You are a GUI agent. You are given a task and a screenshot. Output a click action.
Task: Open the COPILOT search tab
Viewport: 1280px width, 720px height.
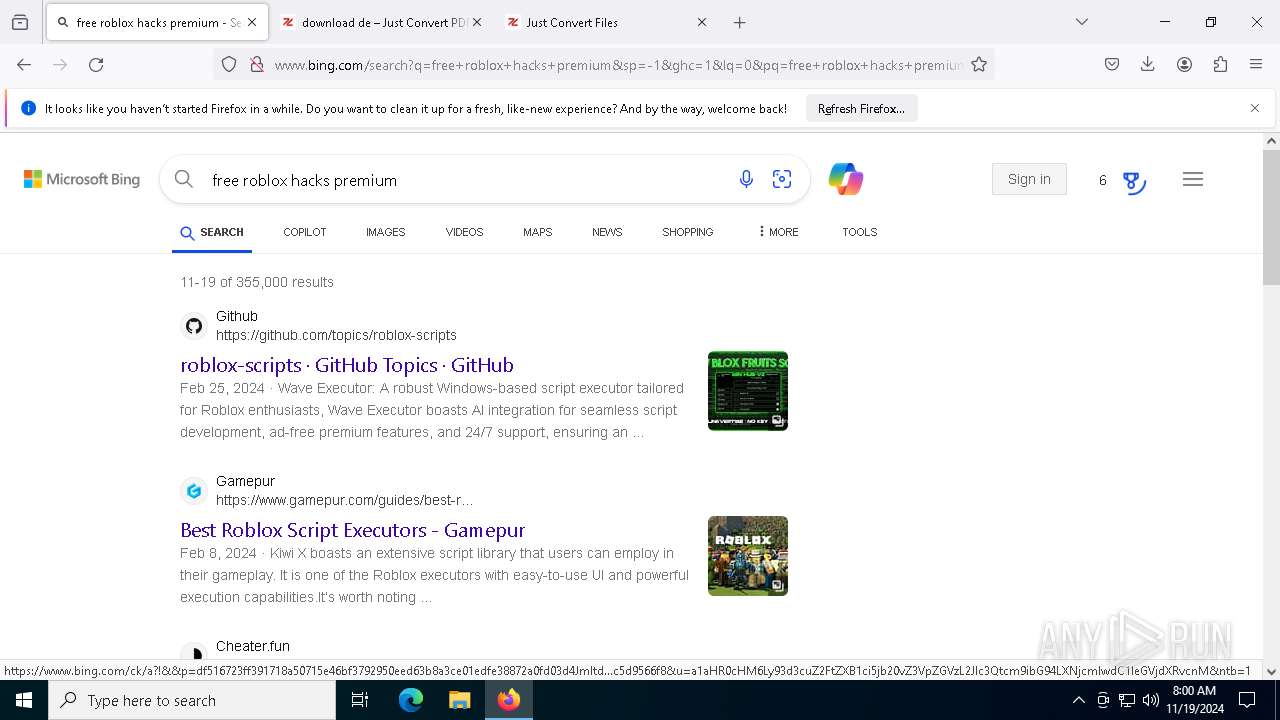(x=304, y=231)
